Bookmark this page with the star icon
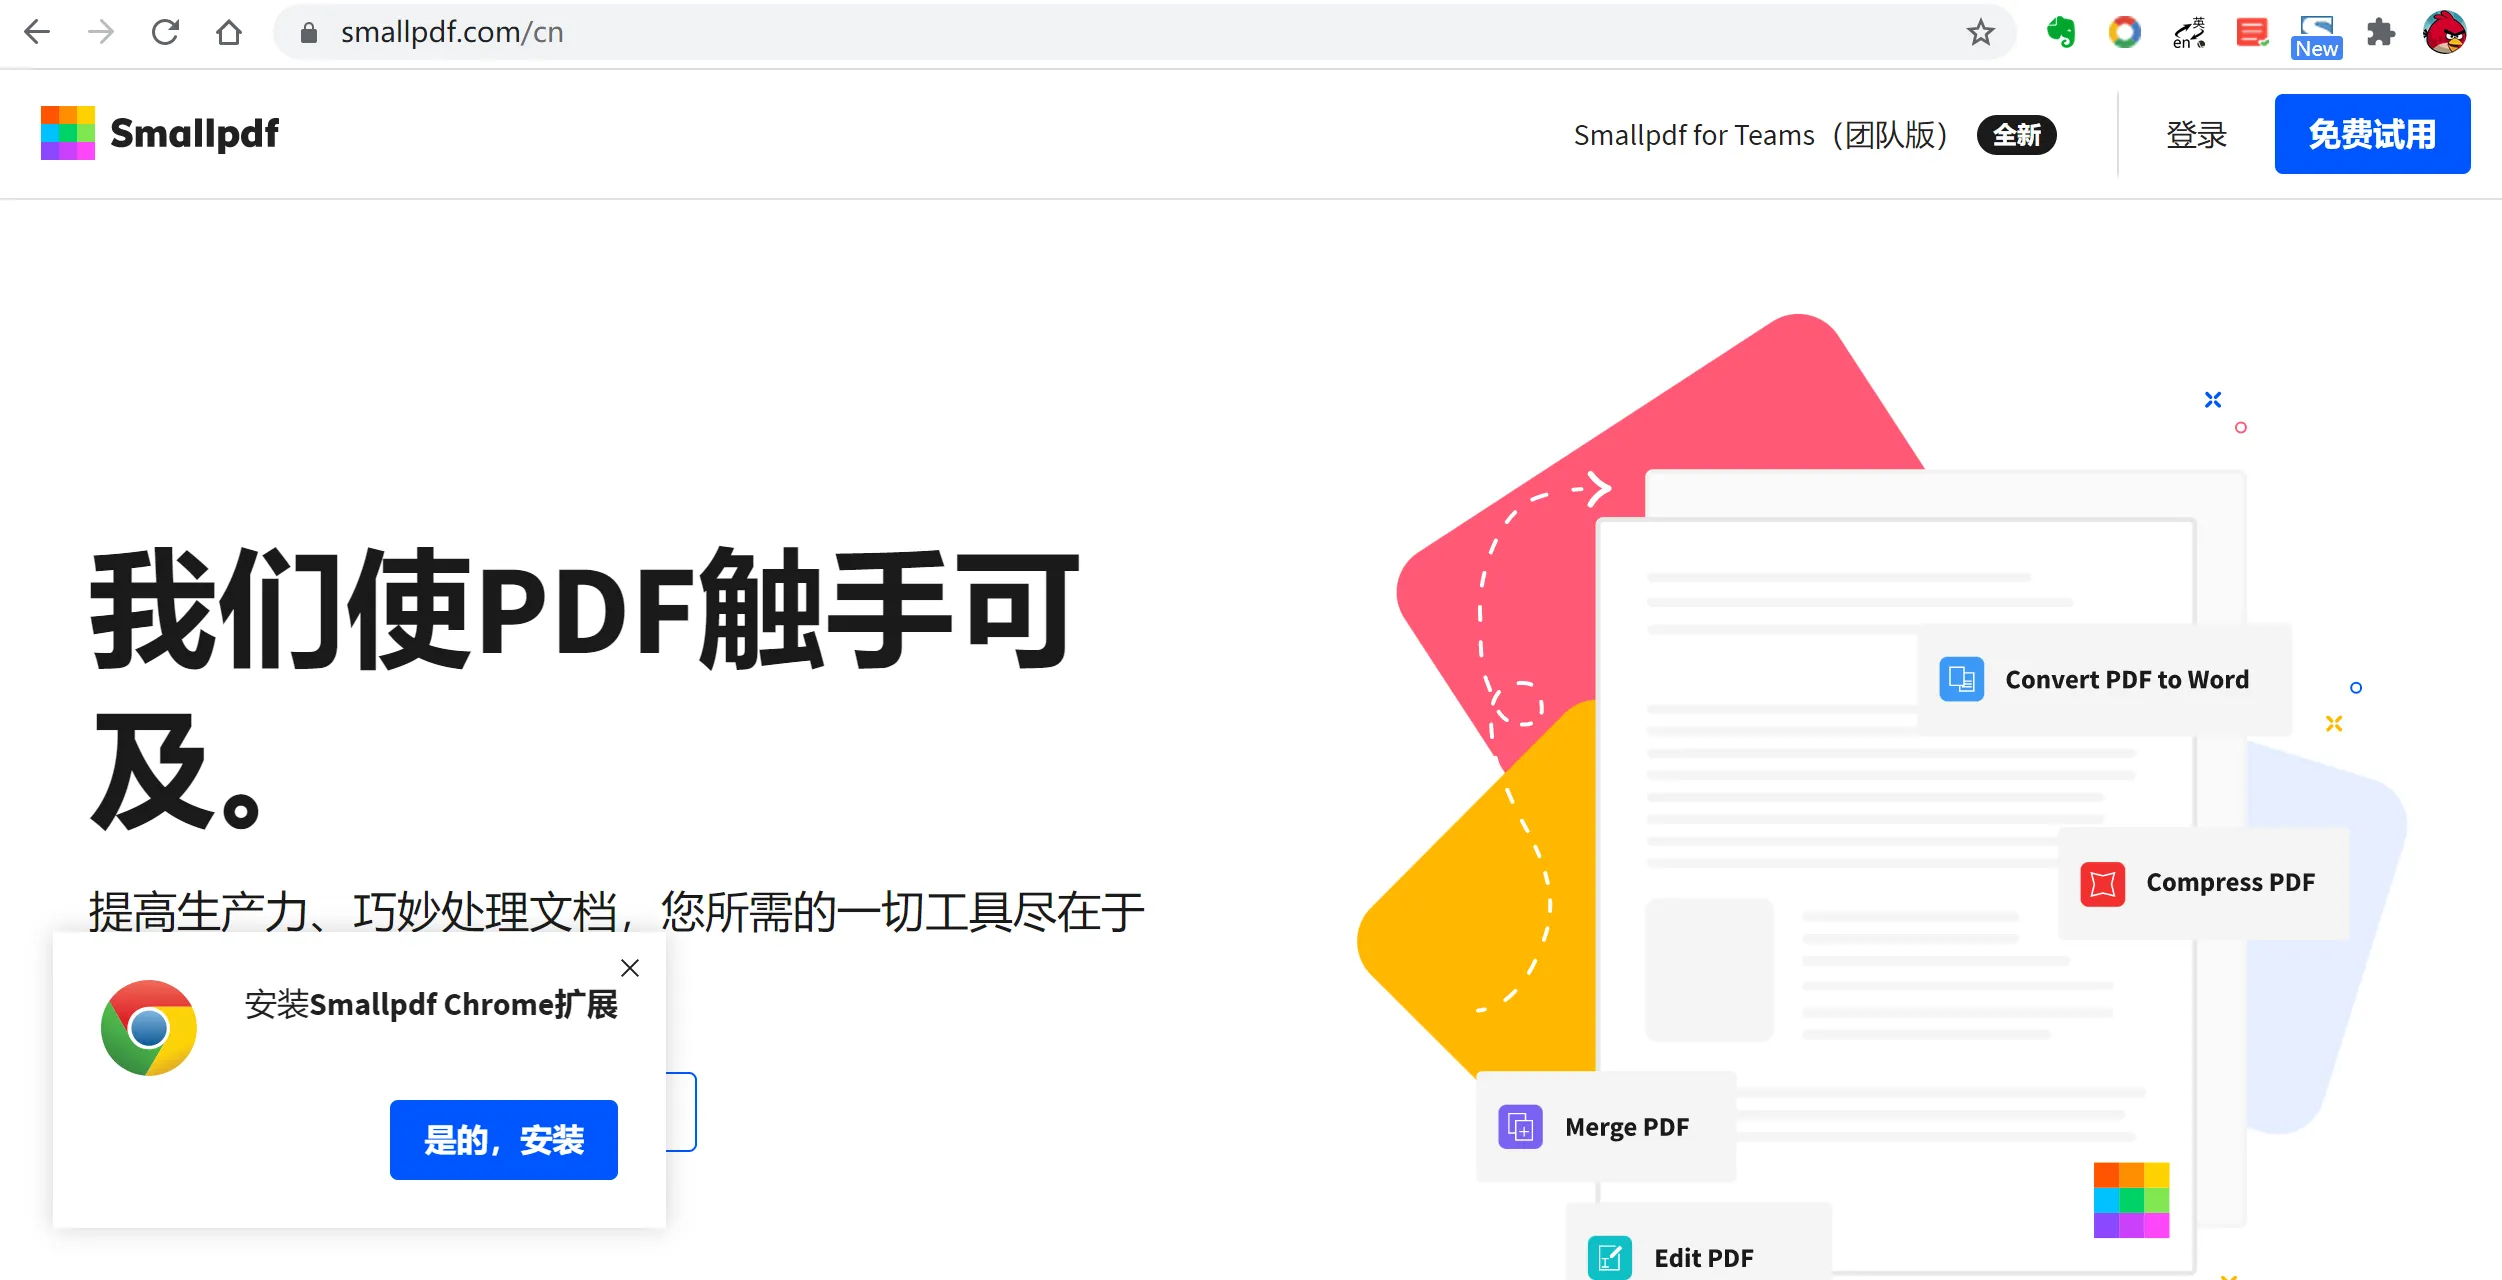The width and height of the screenshot is (2502, 1280). tap(1980, 33)
